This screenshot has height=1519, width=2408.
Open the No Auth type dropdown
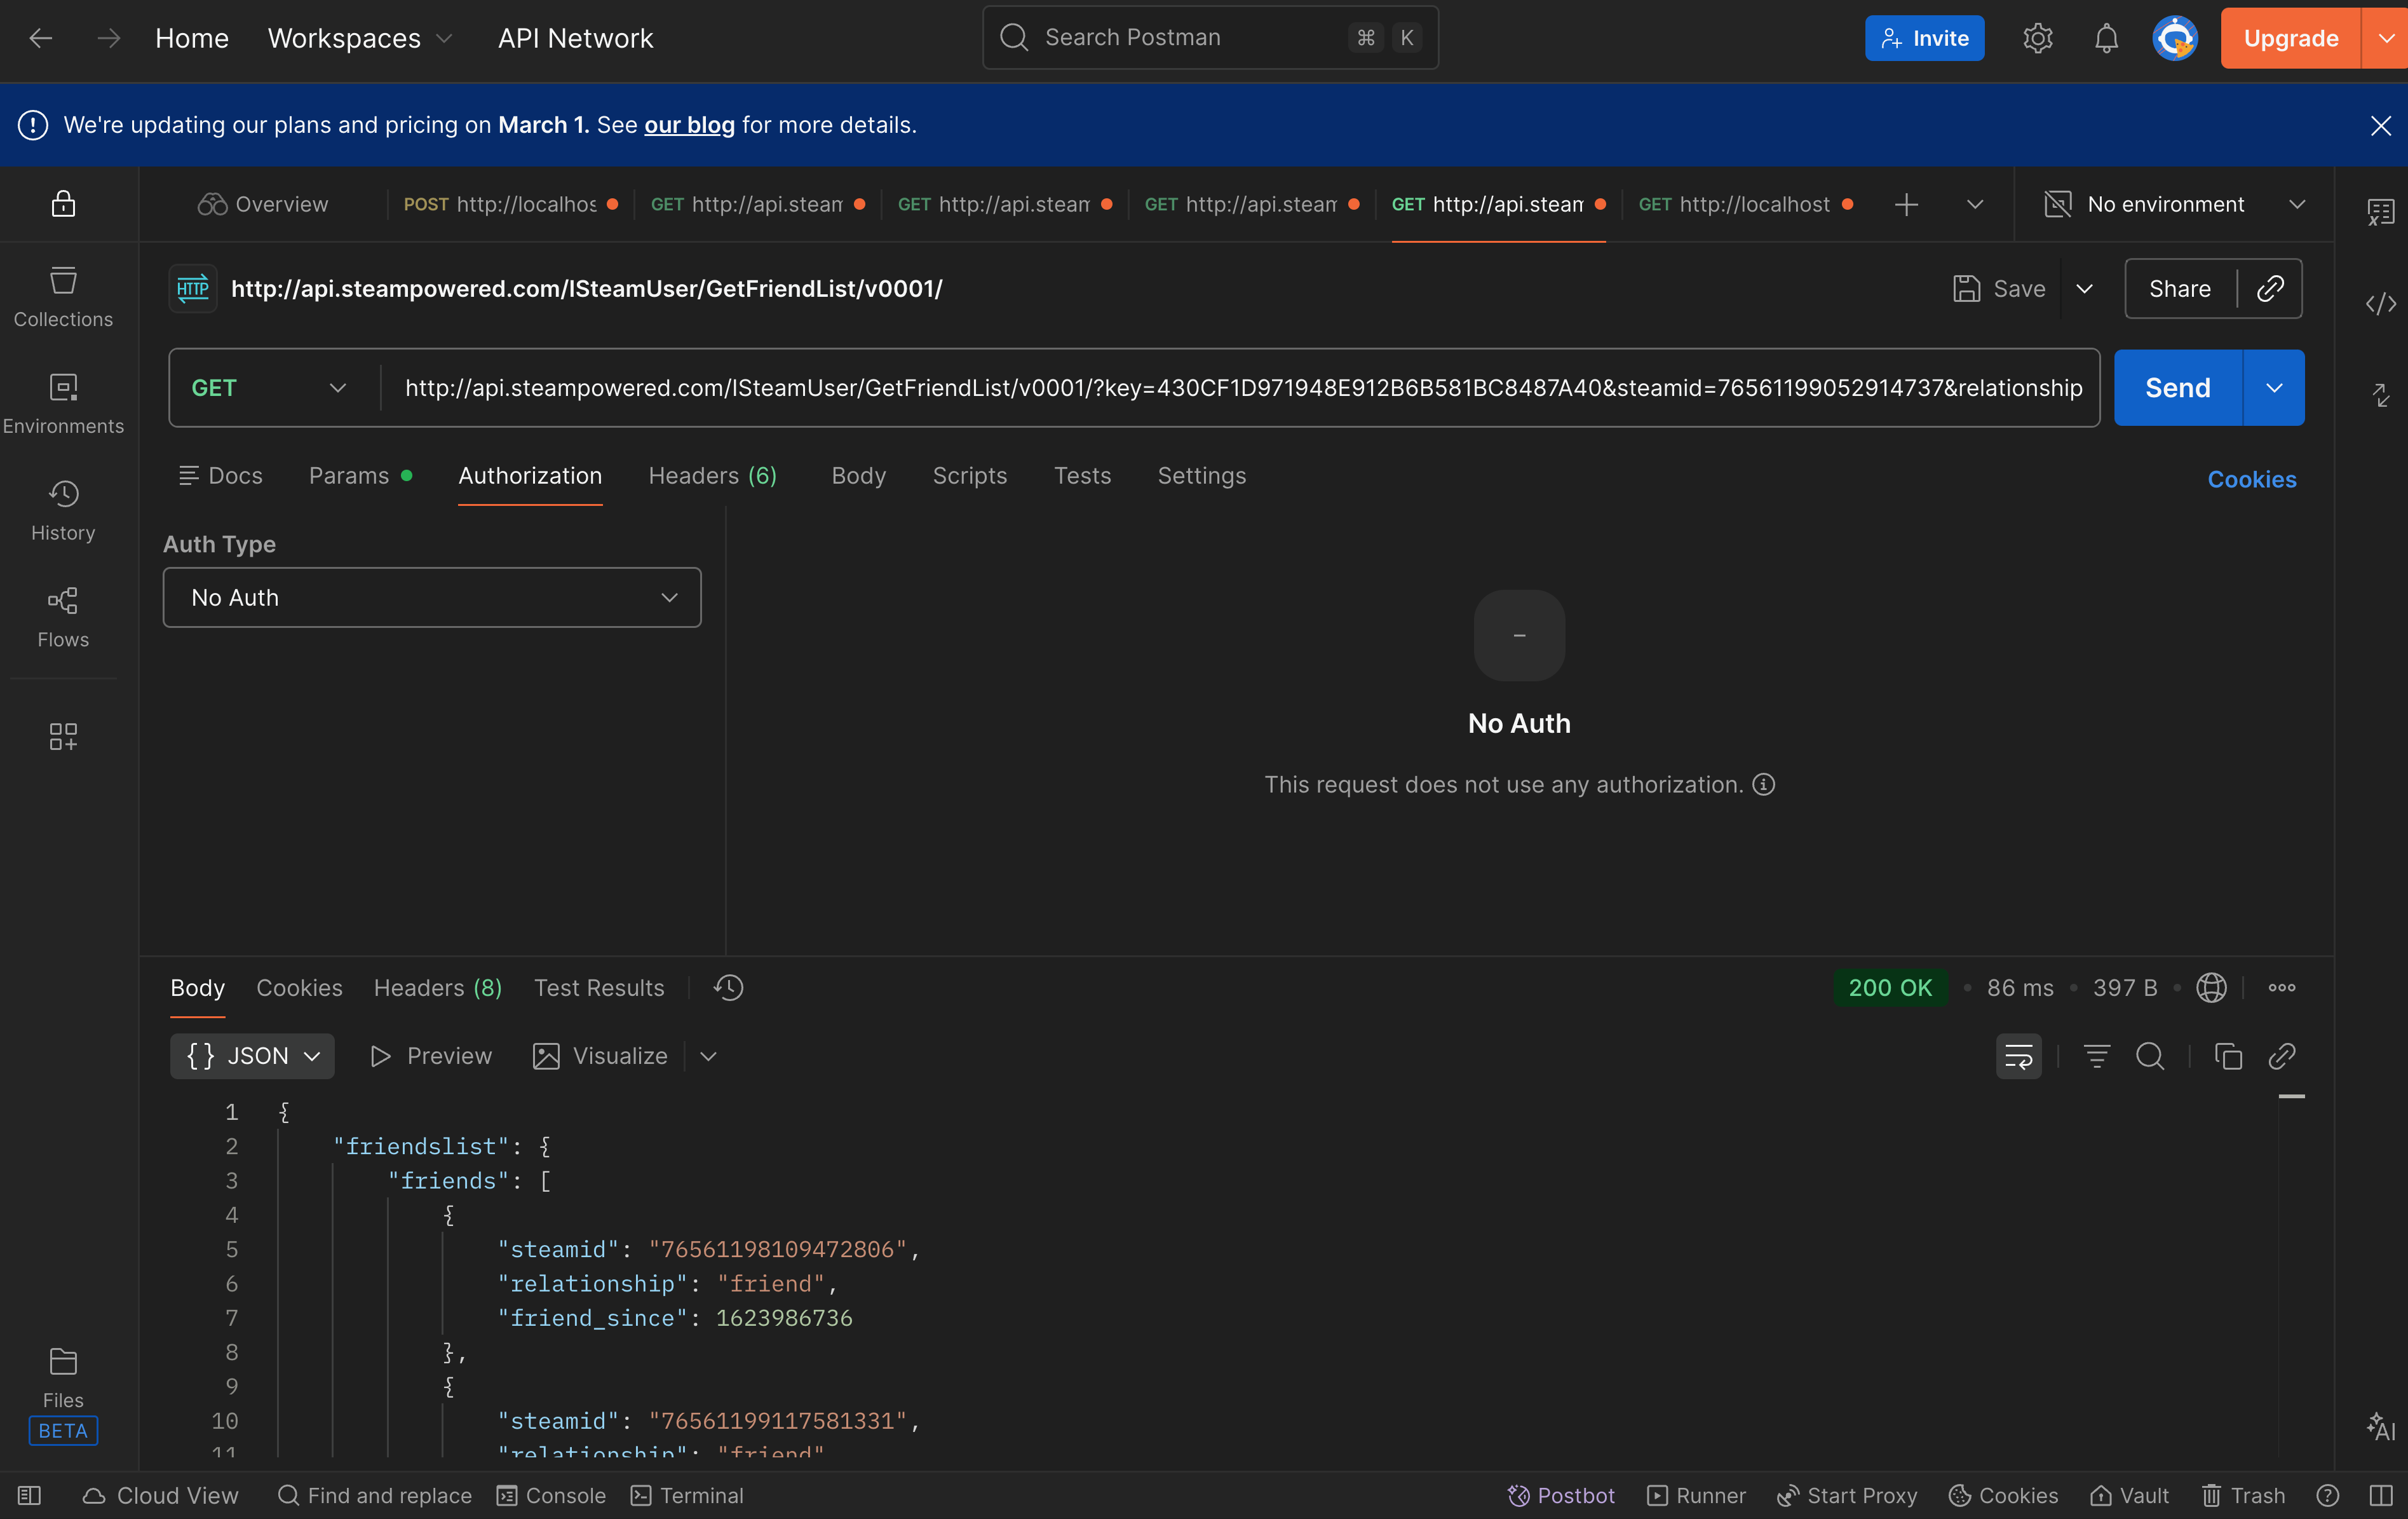[432, 597]
